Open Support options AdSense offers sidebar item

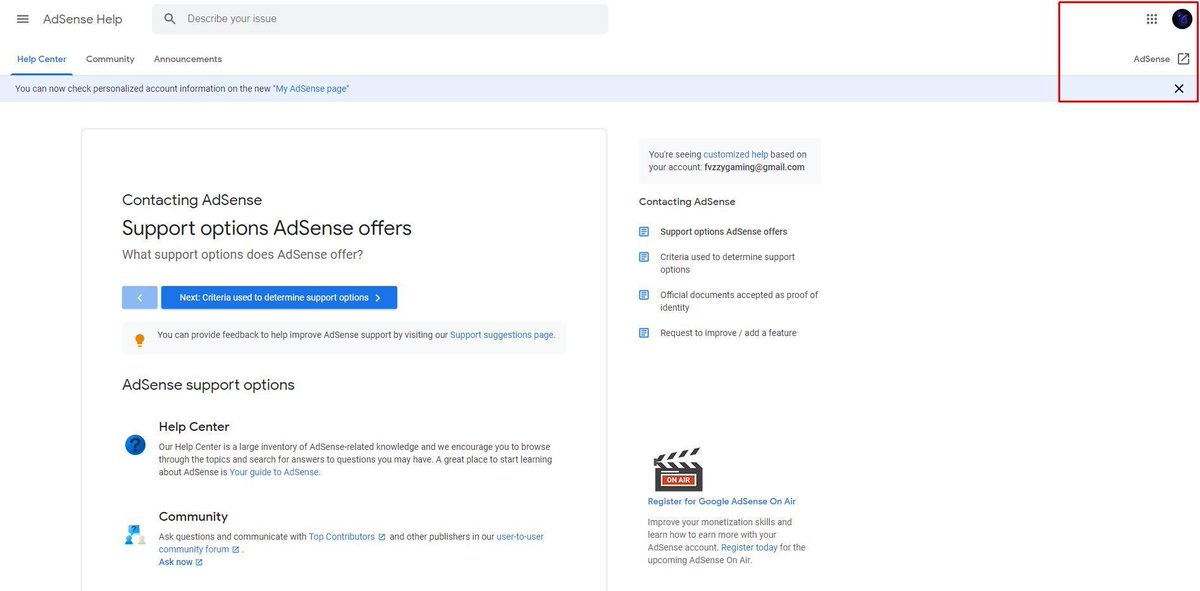[x=723, y=232]
